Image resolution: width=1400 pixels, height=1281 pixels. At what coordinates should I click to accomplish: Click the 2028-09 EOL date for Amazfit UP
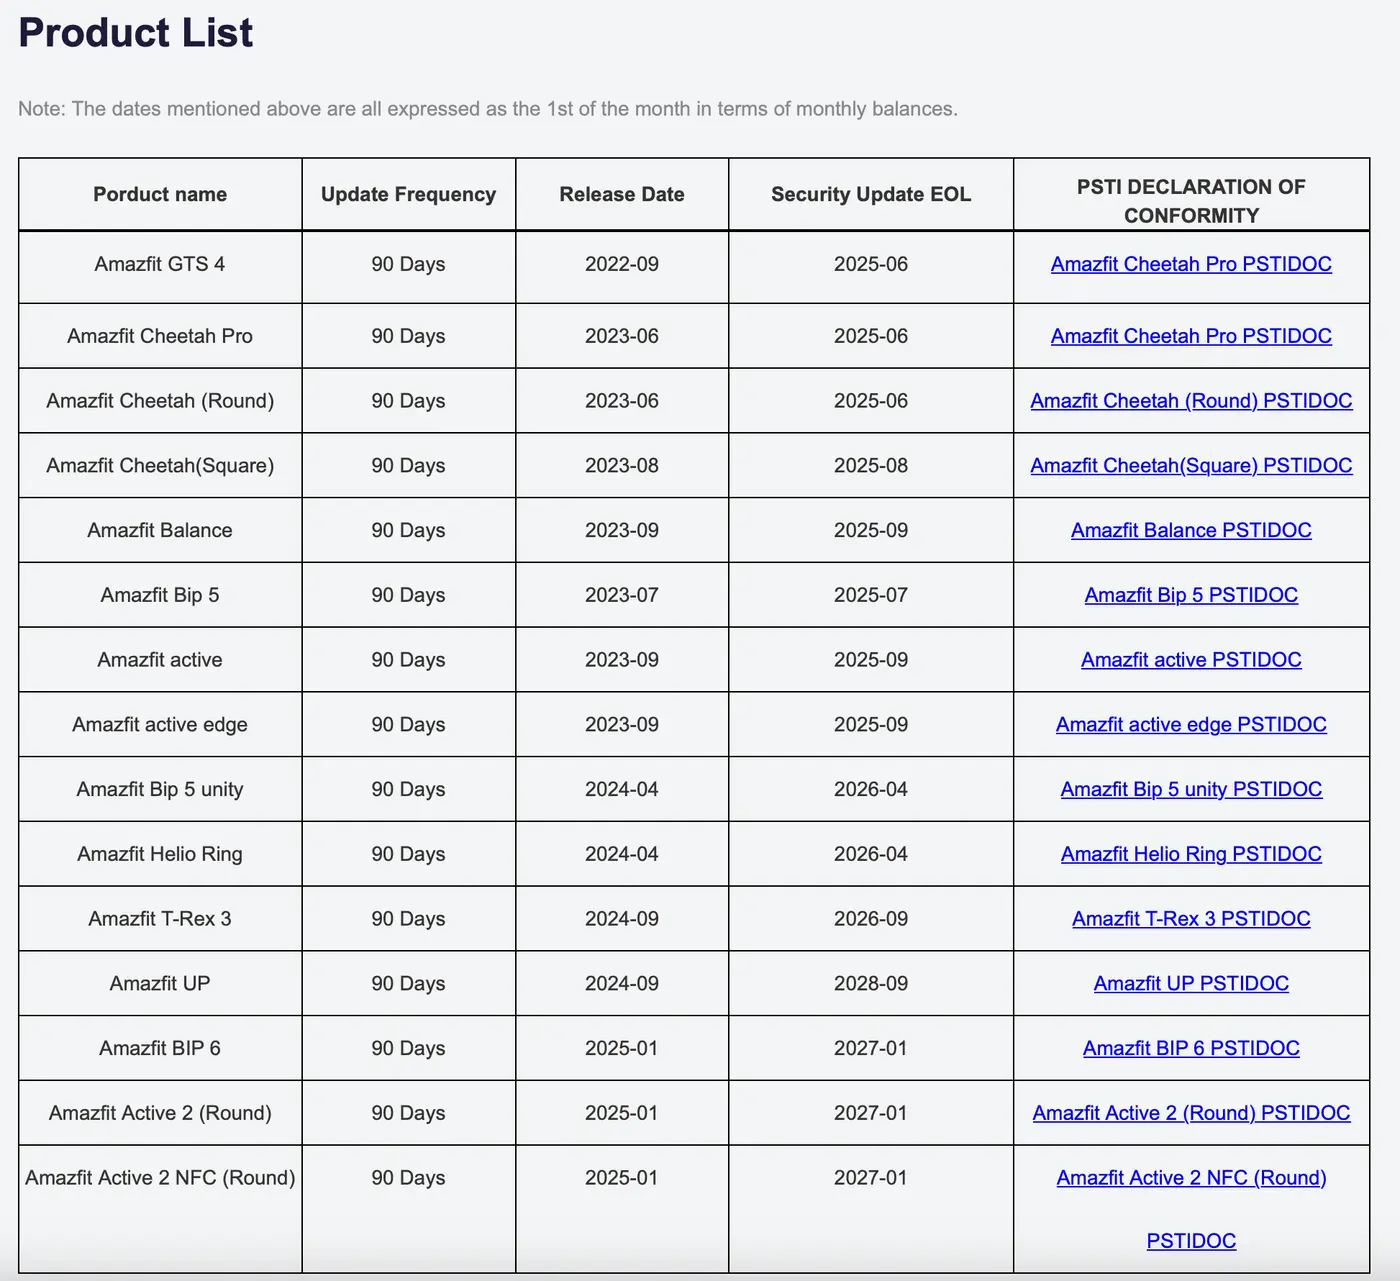click(870, 984)
